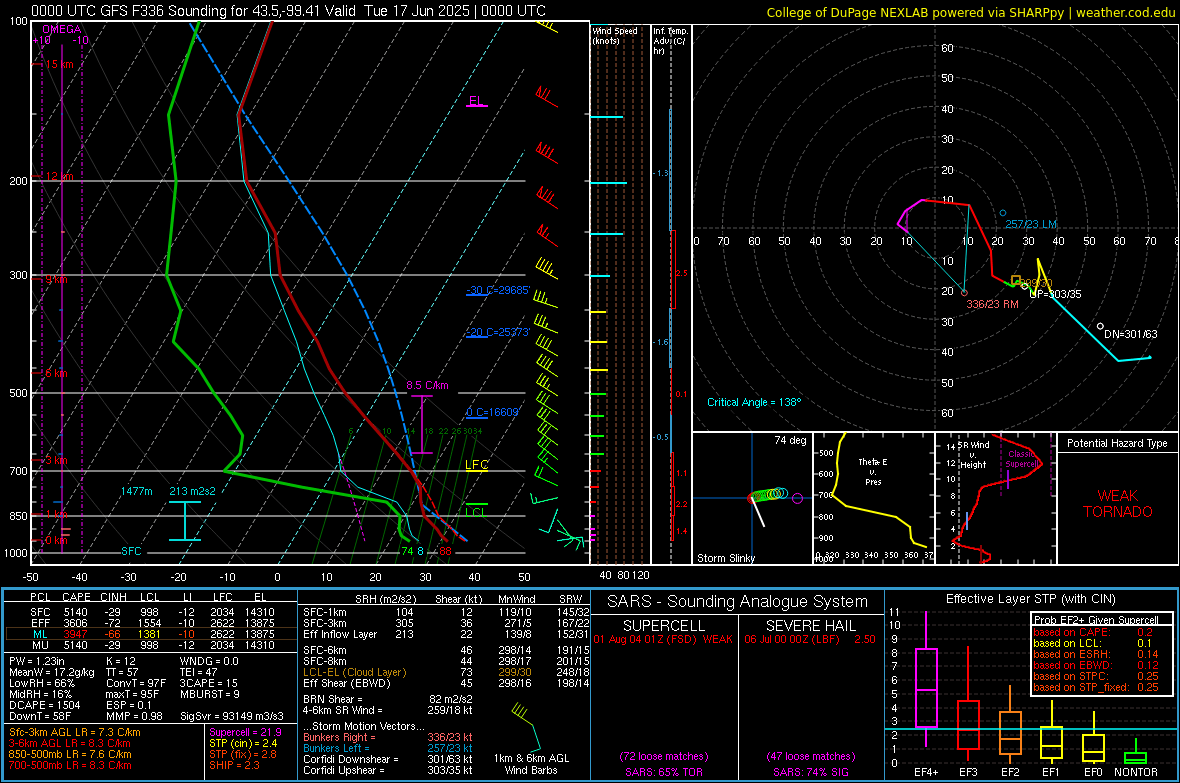Click the College of DuPage NEXLAB credit
Screen dimensions: 1180x783
coord(971,13)
